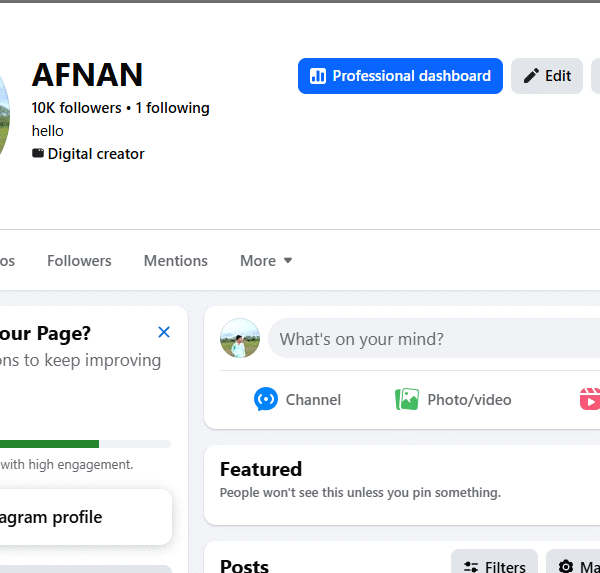Open the Mentions tab
The width and height of the screenshot is (600, 573).
point(176,261)
